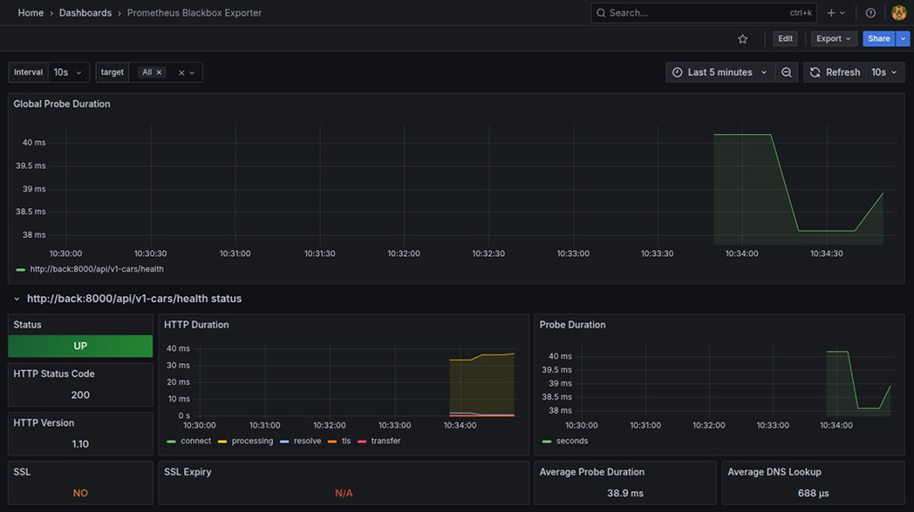Remove the All target value tag

click(159, 72)
